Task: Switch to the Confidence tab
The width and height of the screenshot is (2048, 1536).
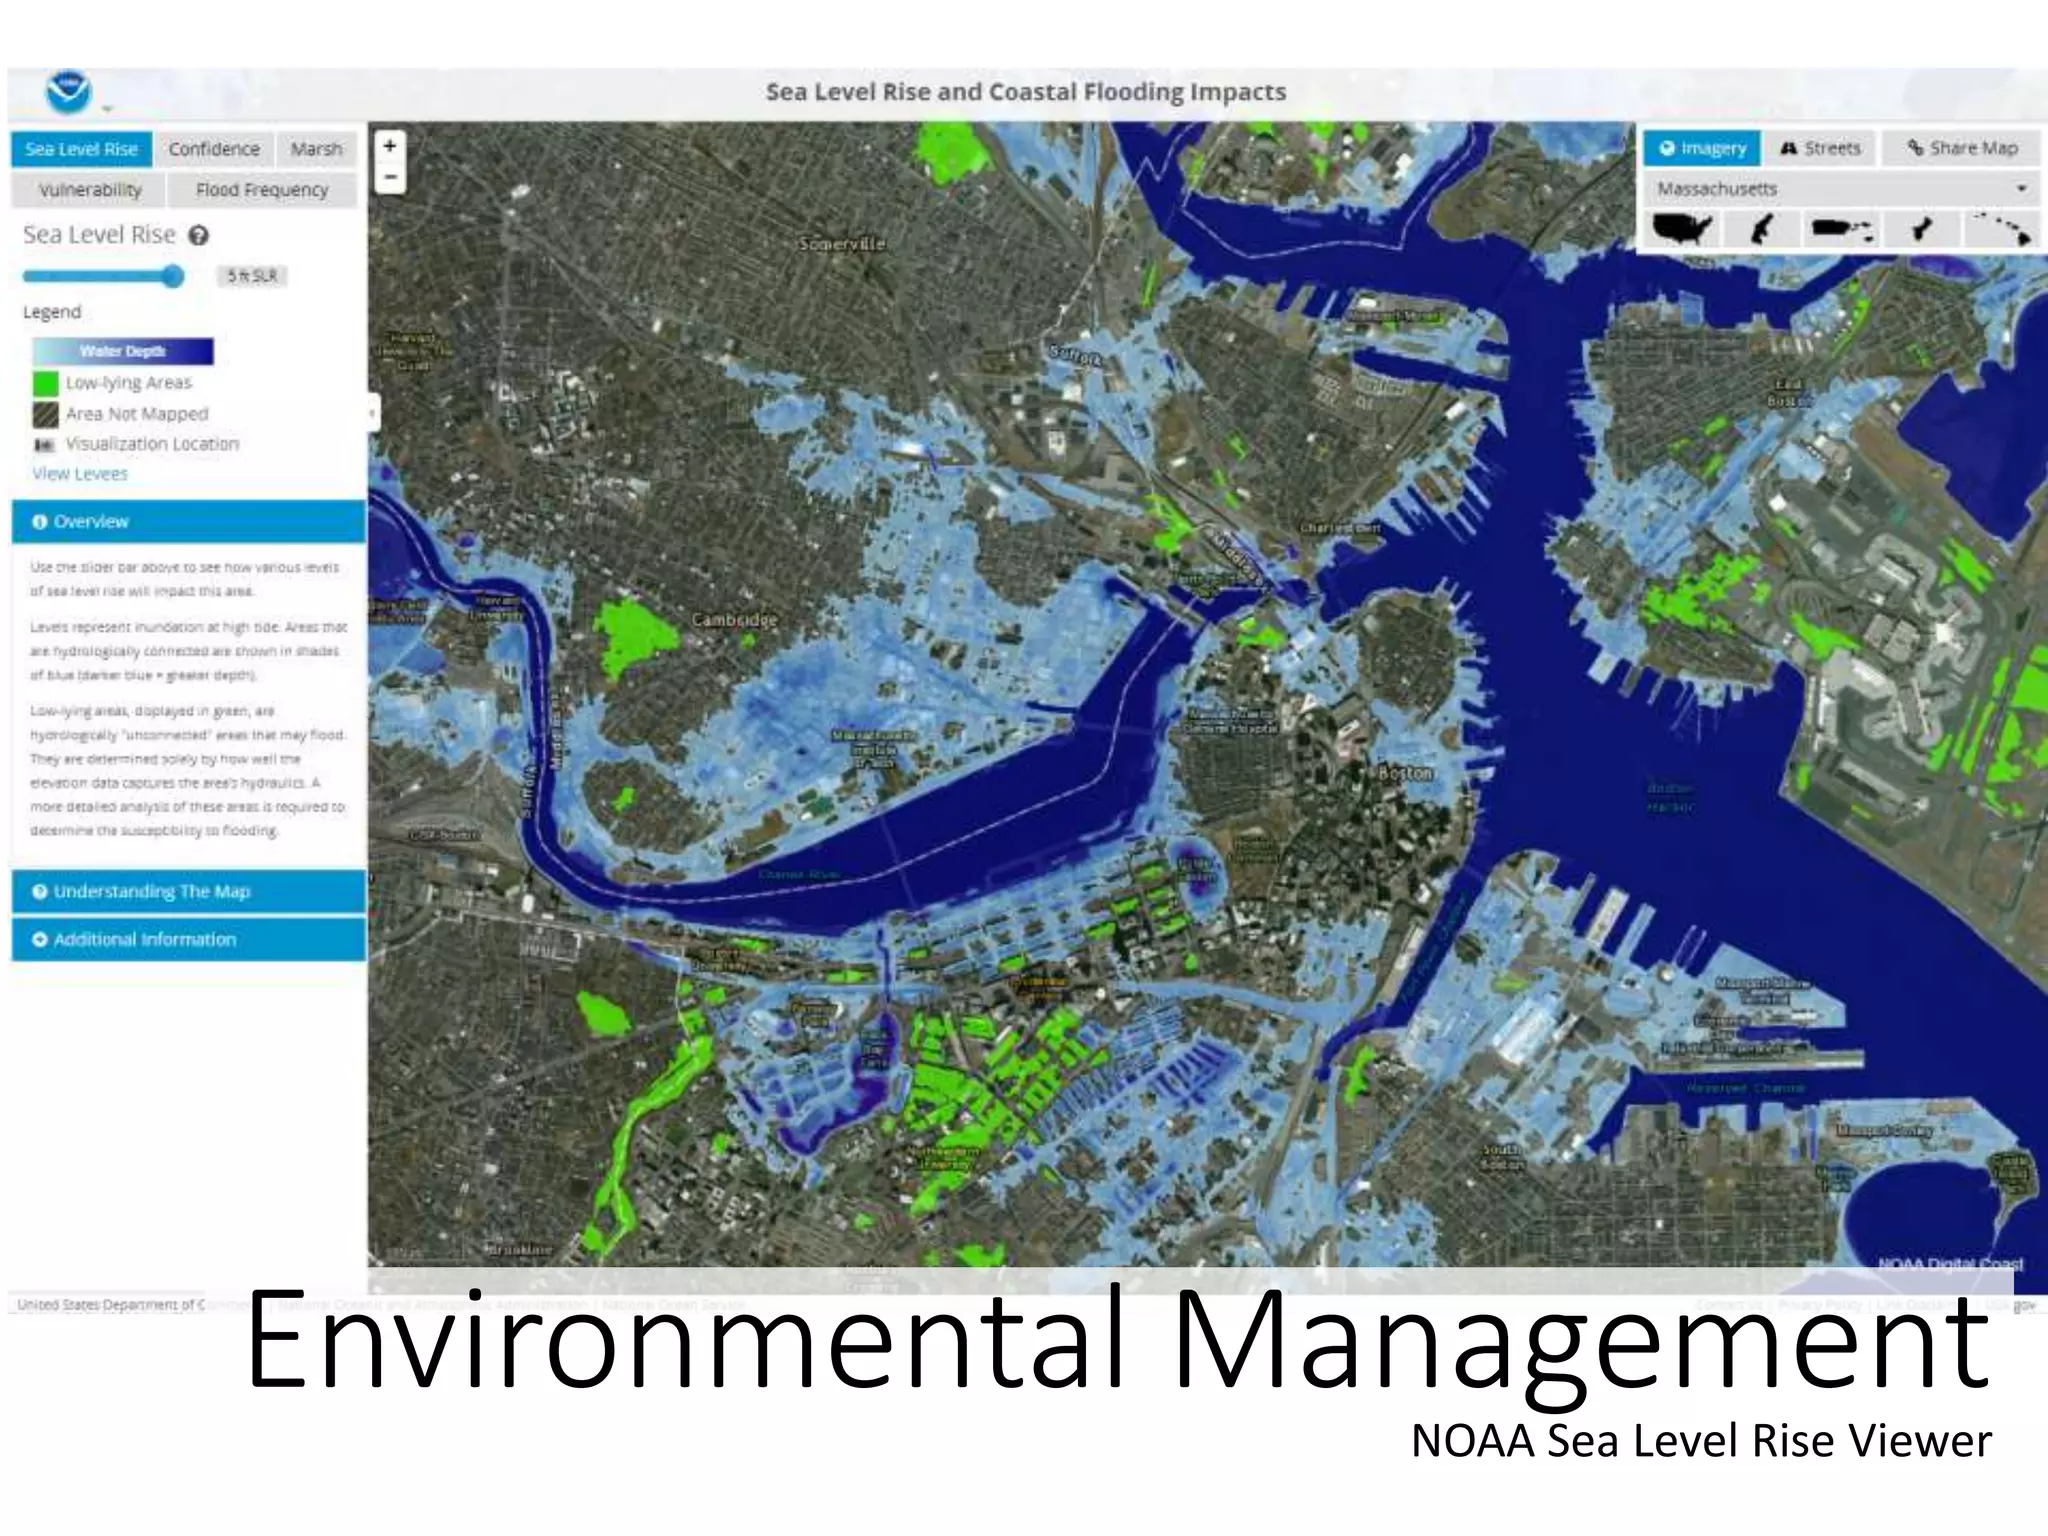Action: [x=214, y=149]
